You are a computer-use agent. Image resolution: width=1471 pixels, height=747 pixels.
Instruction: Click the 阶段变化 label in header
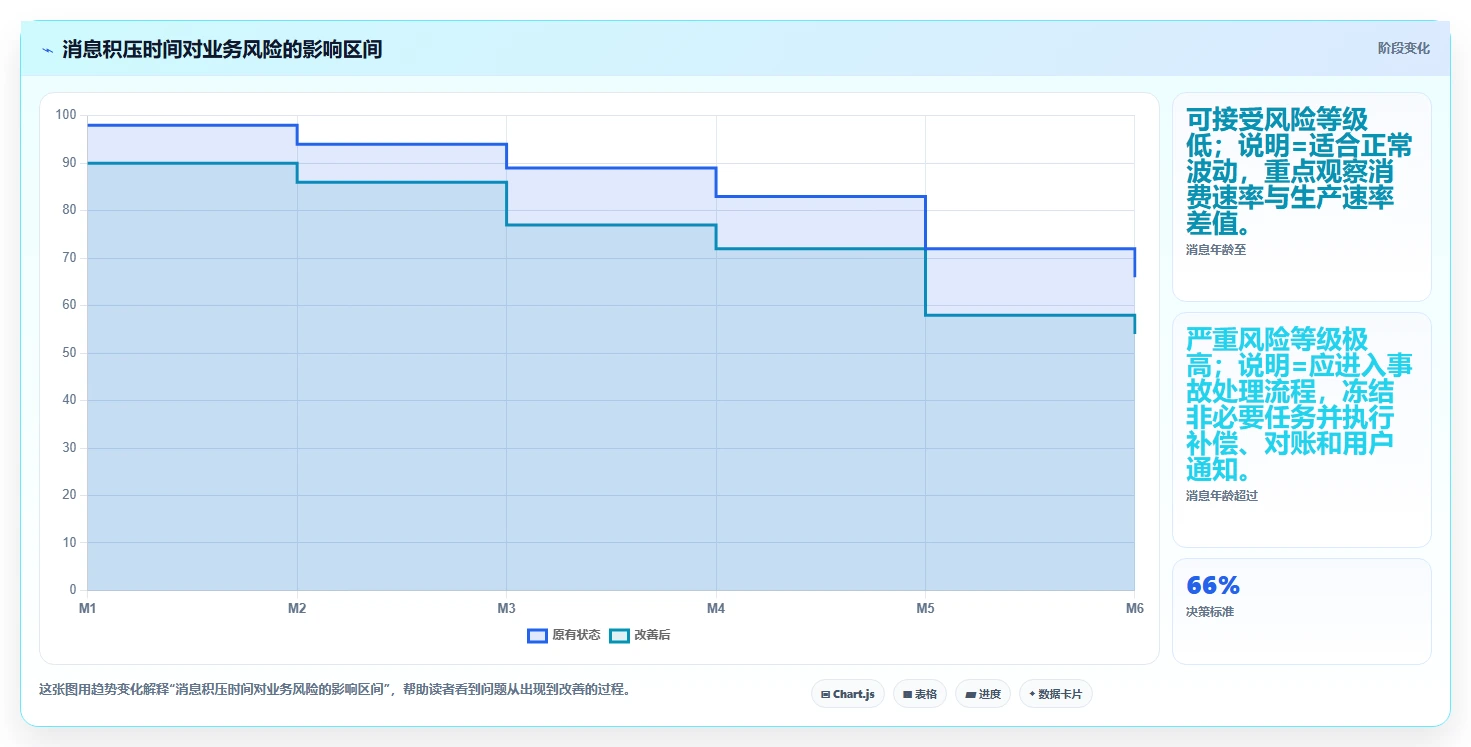(x=1403, y=48)
